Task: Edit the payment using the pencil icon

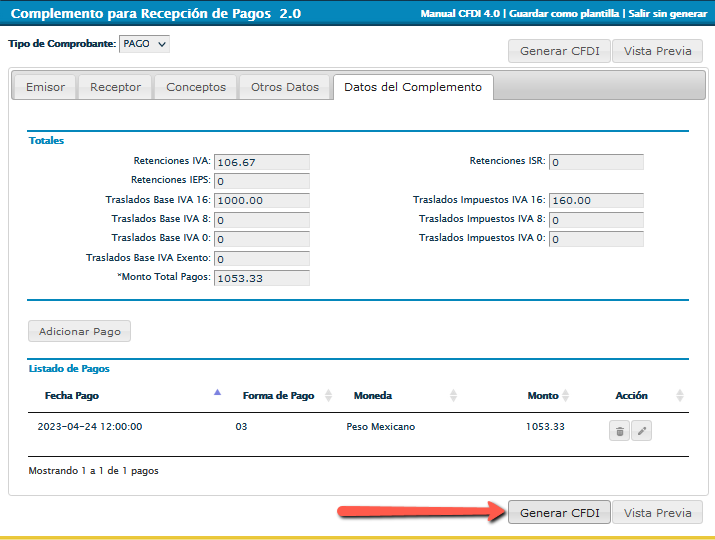Action: point(642,431)
